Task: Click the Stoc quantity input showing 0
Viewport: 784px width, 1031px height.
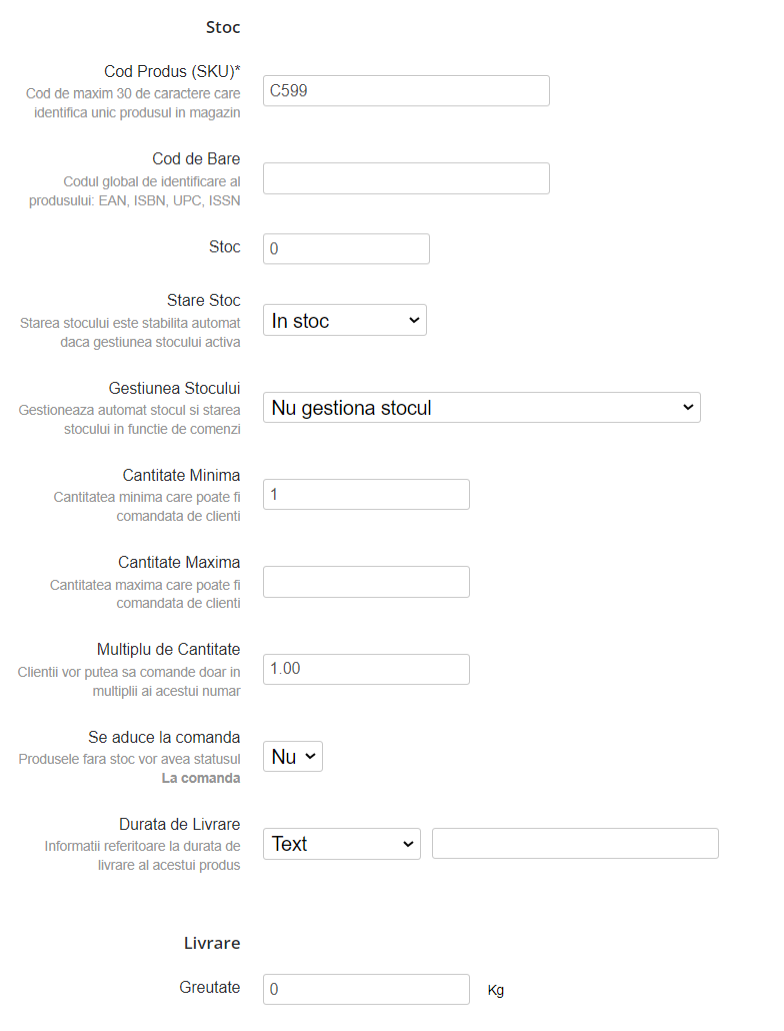Action: 346,249
